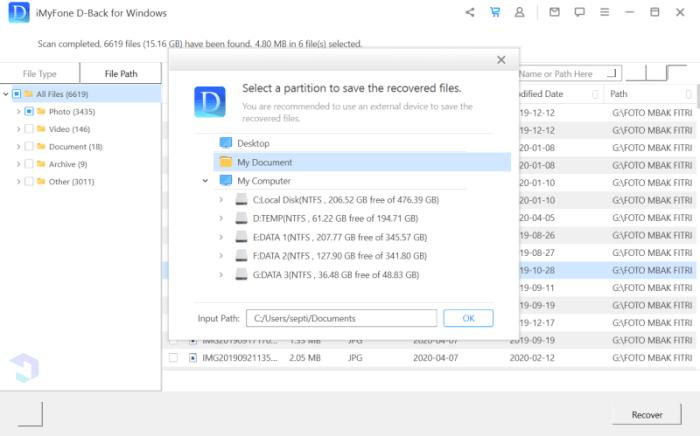Click the Recover button

[647, 415]
